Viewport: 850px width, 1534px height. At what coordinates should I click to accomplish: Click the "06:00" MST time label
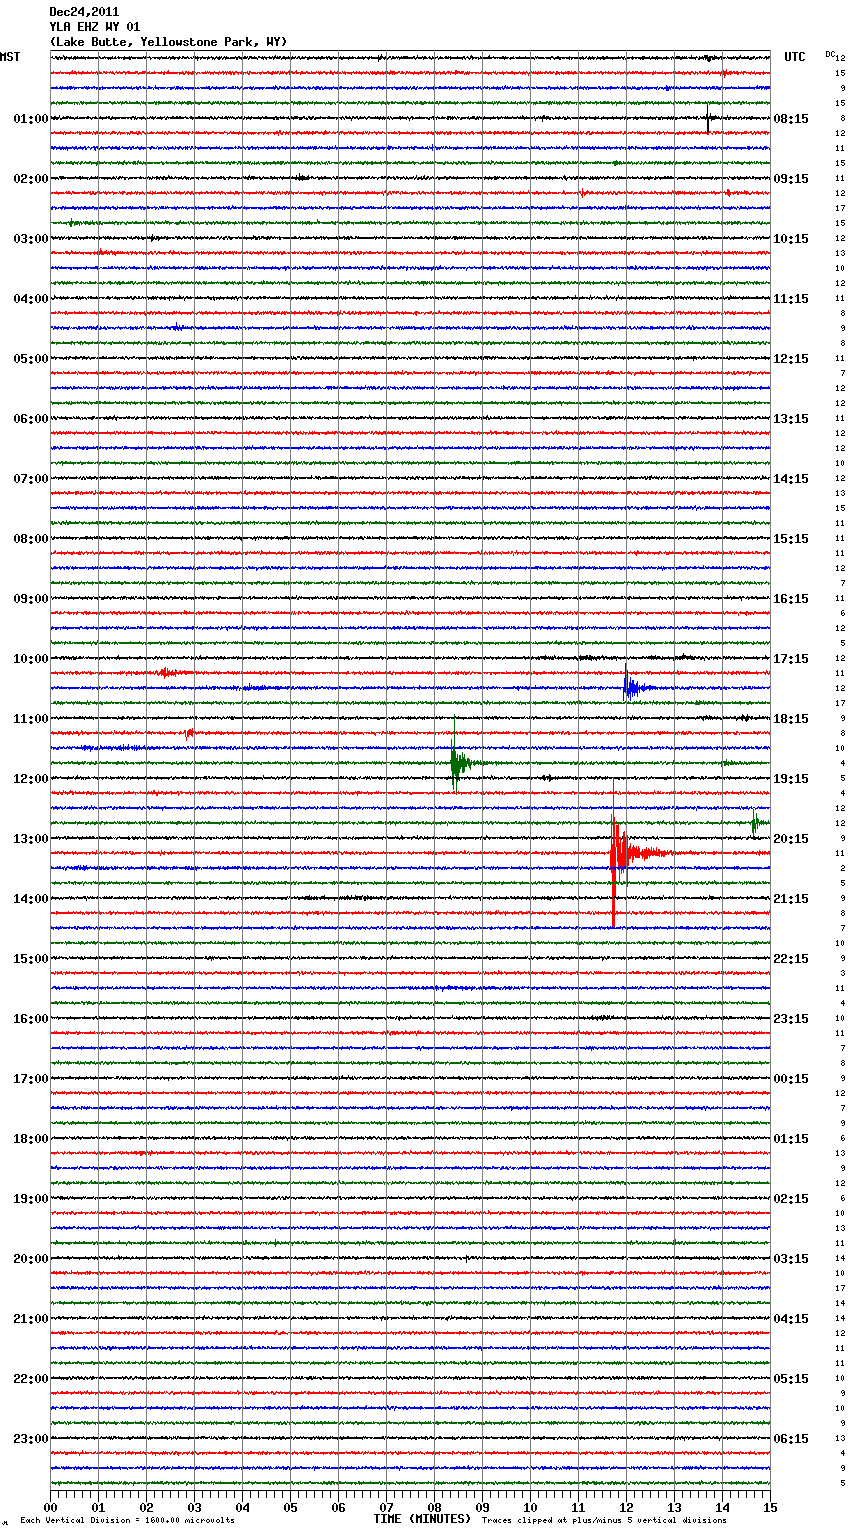coord(30,419)
